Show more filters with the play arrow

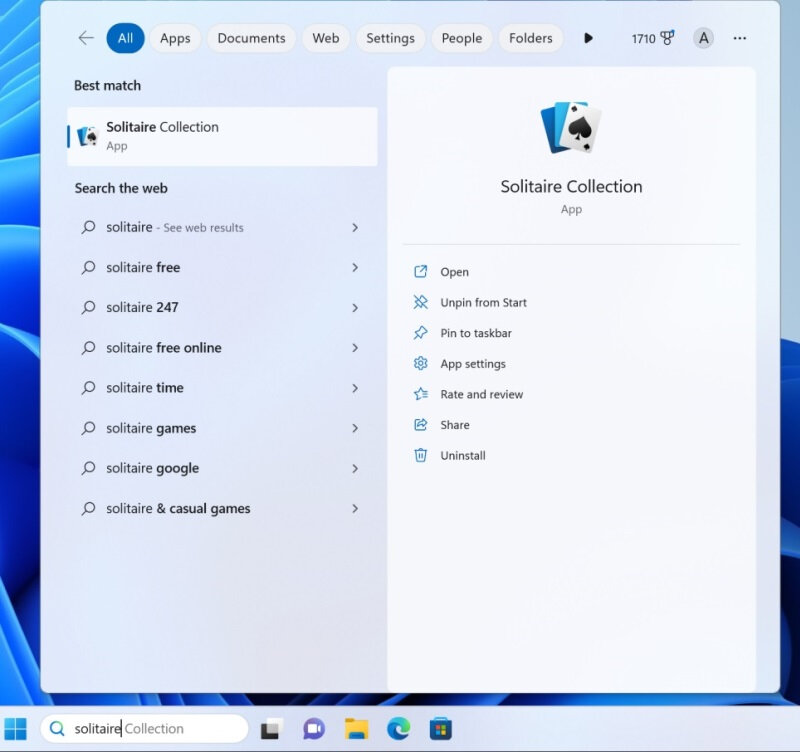point(588,38)
